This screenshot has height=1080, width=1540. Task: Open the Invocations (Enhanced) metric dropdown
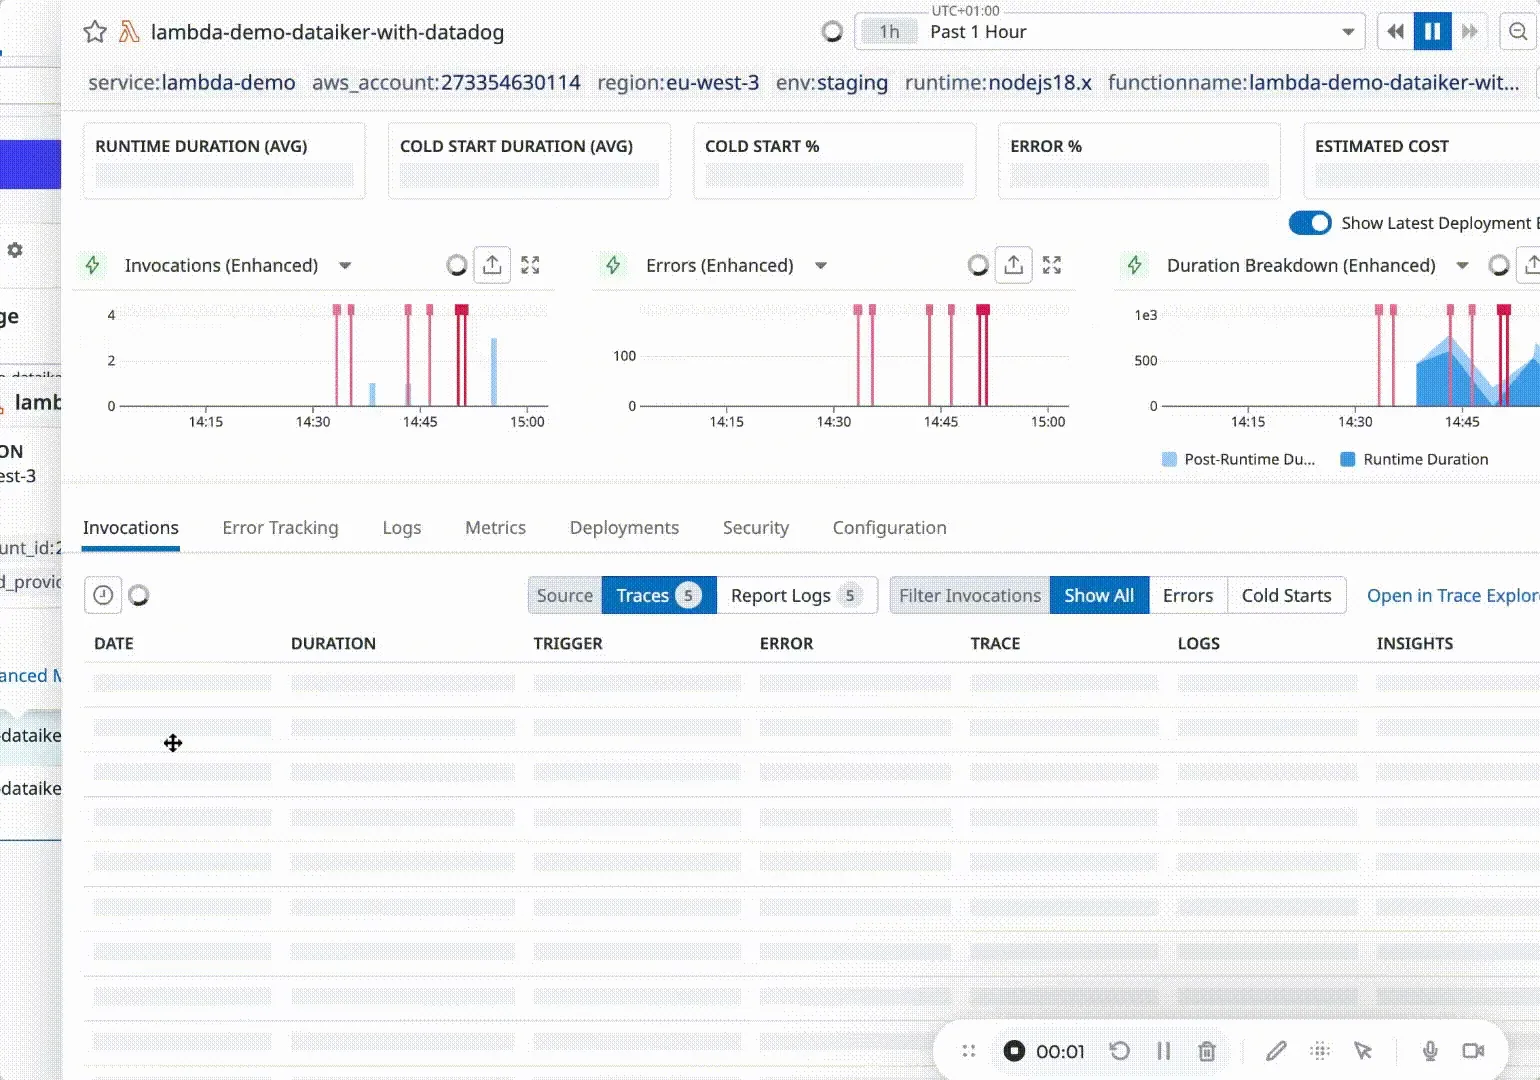pos(345,265)
